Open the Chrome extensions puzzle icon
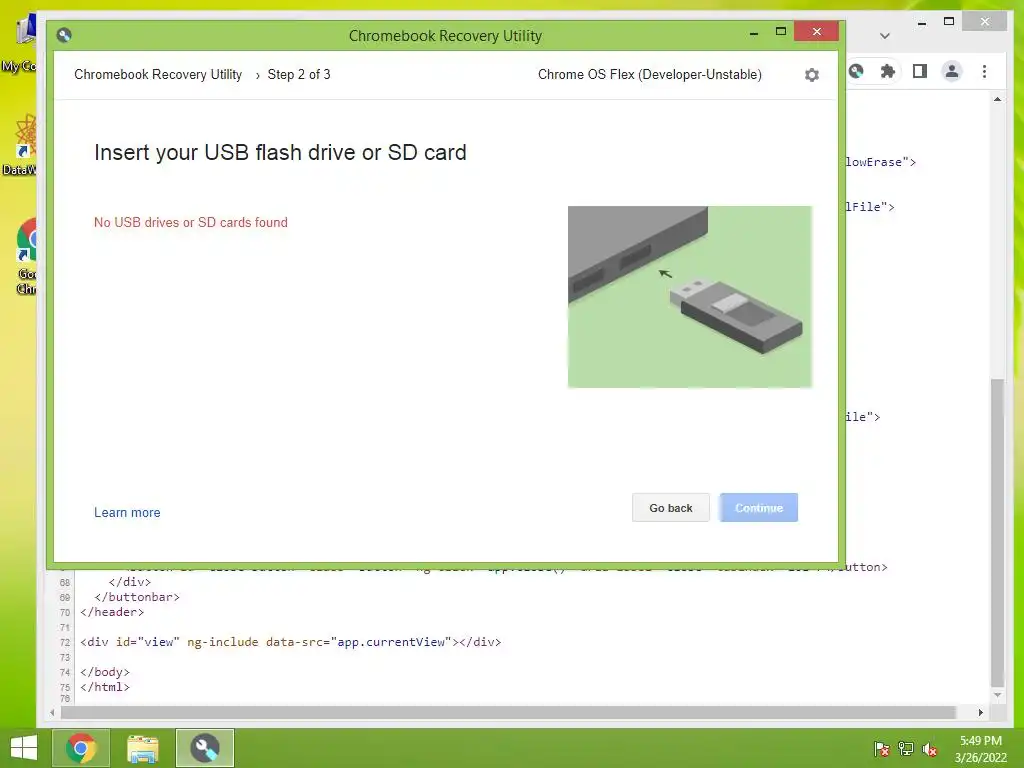The width and height of the screenshot is (1024, 768). (888, 71)
